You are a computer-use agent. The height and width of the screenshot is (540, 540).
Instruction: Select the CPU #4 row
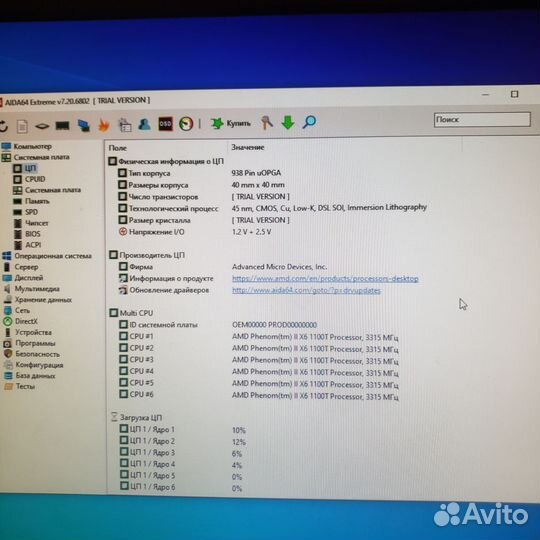pyautogui.click(x=259, y=372)
